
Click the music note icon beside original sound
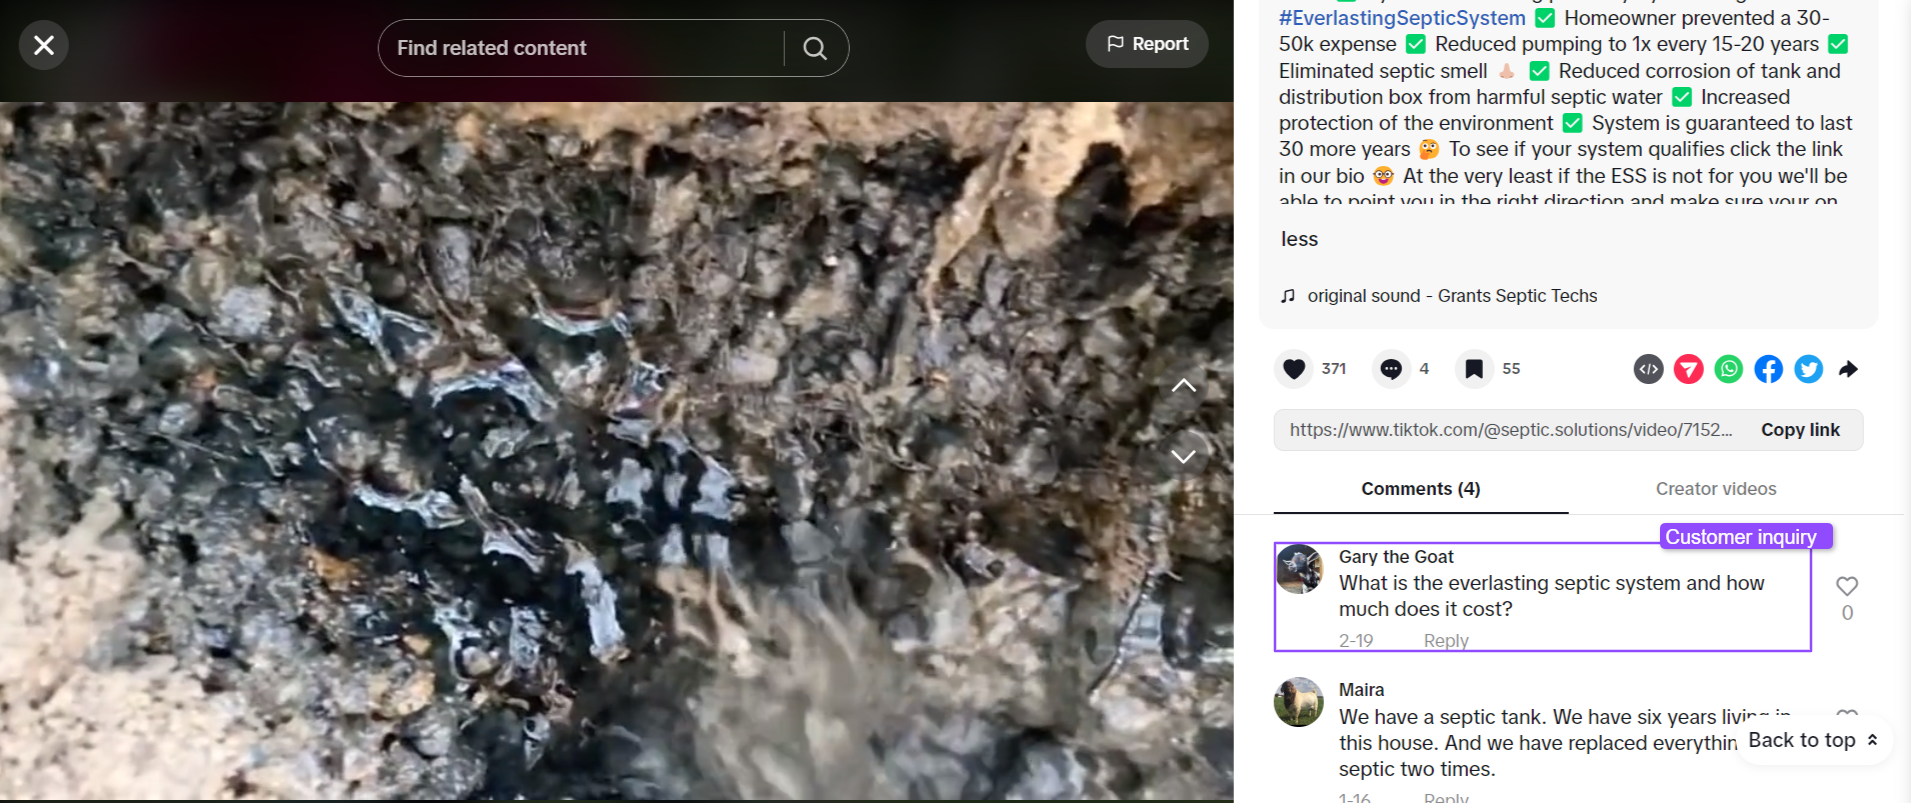point(1288,296)
